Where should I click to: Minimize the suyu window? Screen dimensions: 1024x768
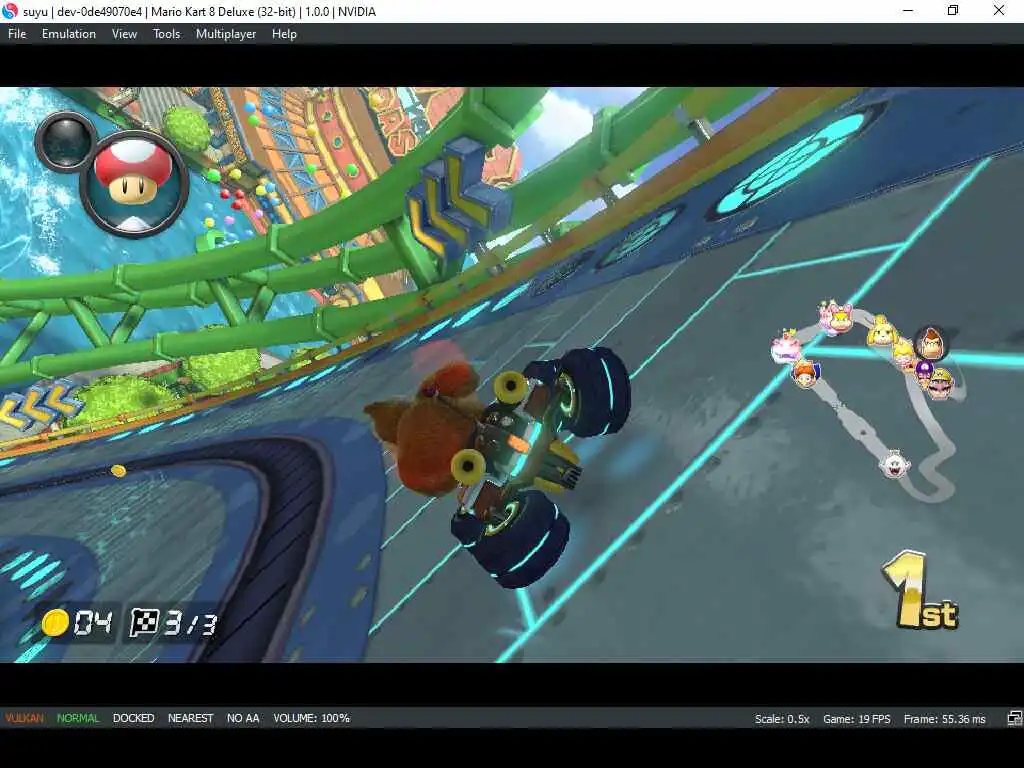pyautogui.click(x=908, y=10)
